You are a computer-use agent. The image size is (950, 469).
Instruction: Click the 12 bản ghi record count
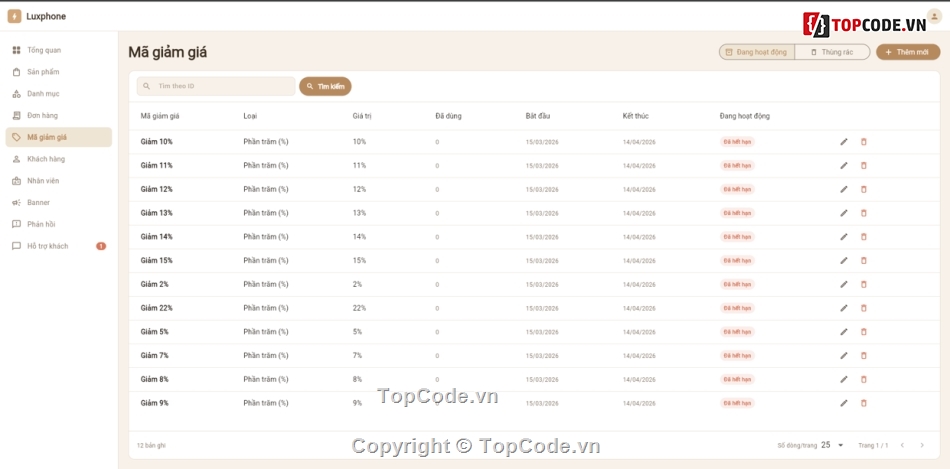pyautogui.click(x=151, y=445)
